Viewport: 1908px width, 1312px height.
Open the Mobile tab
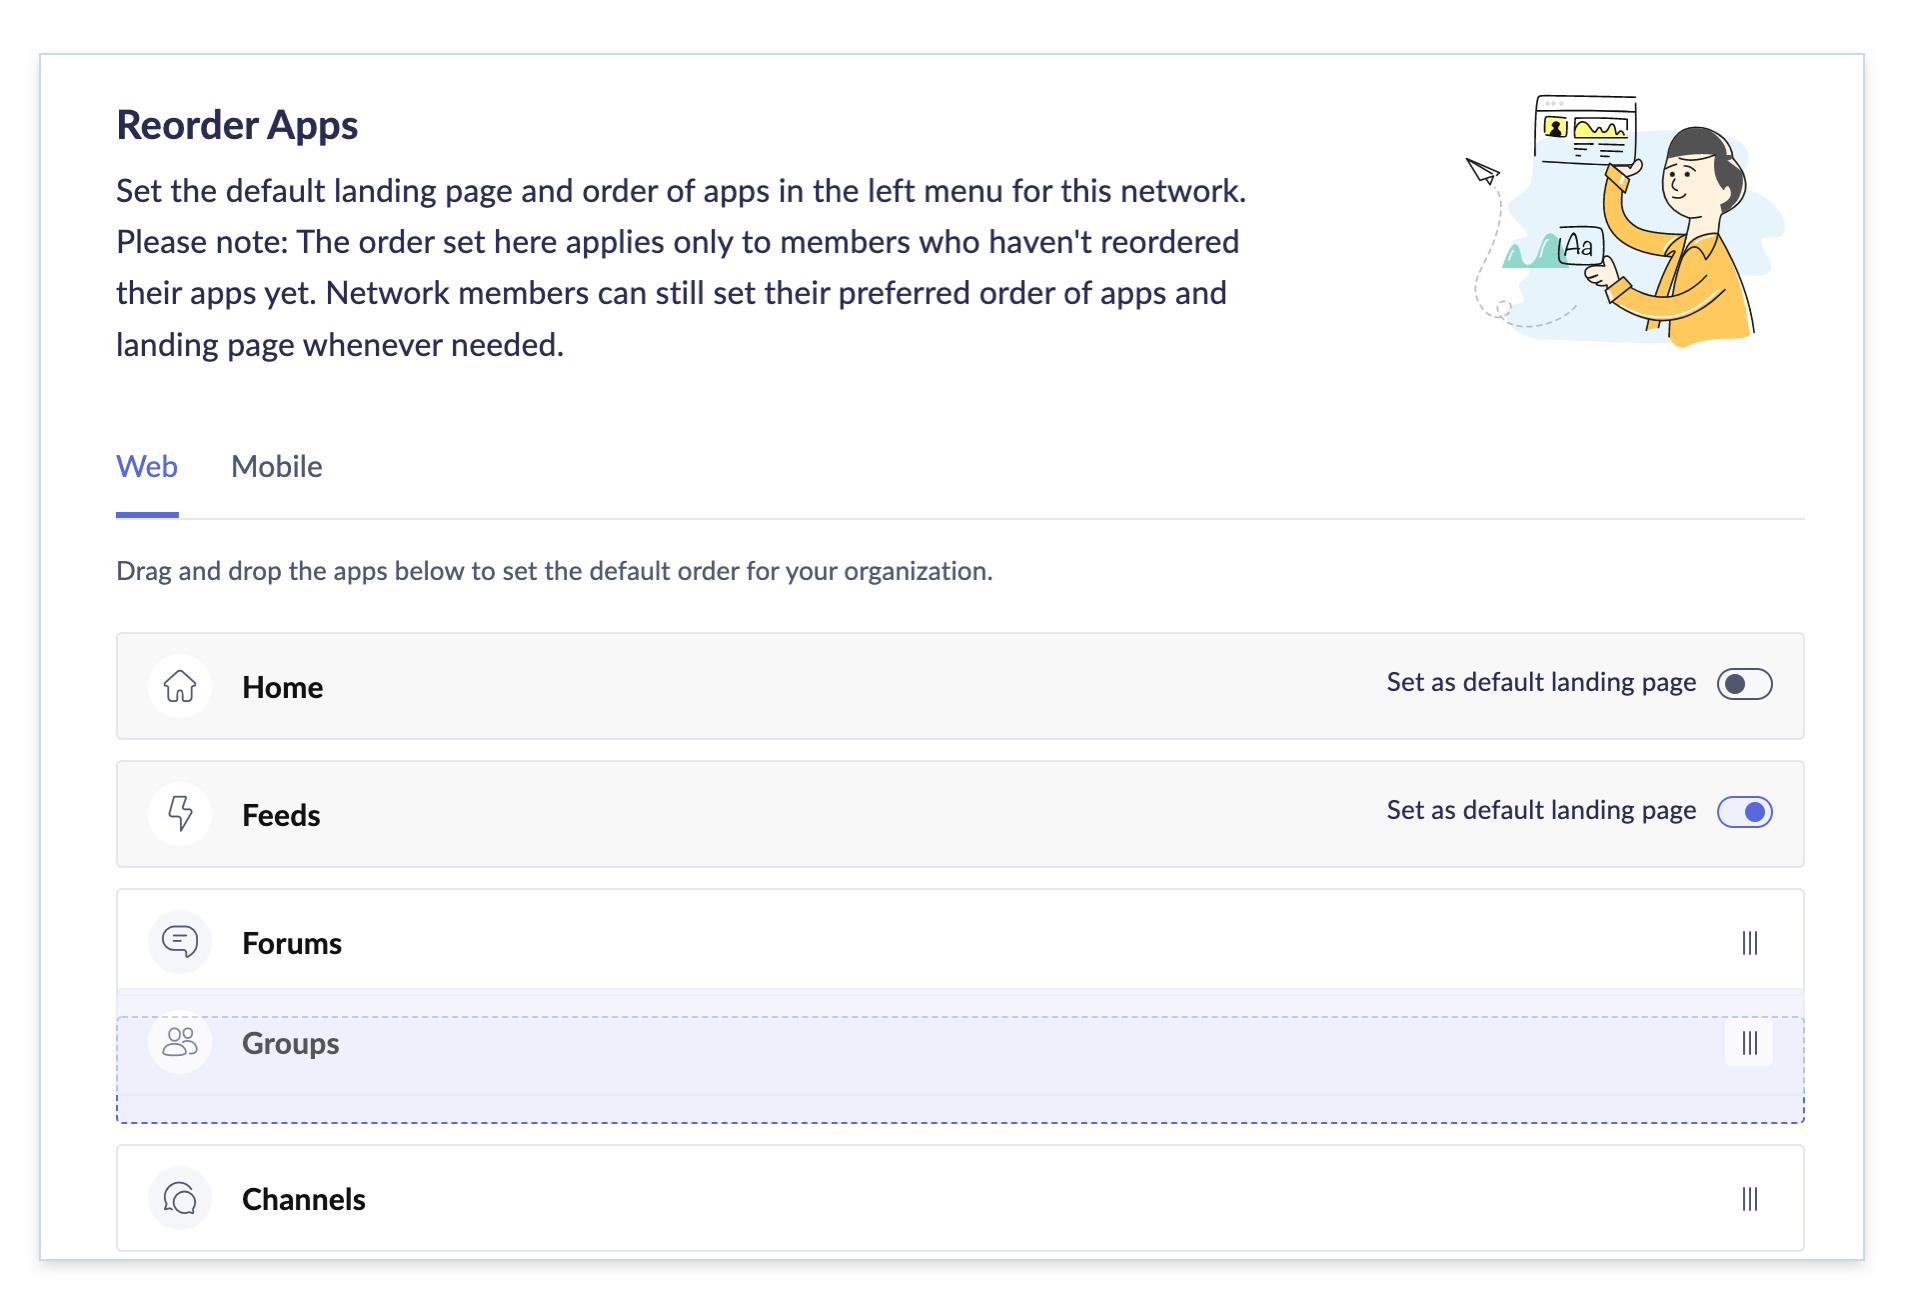click(276, 467)
